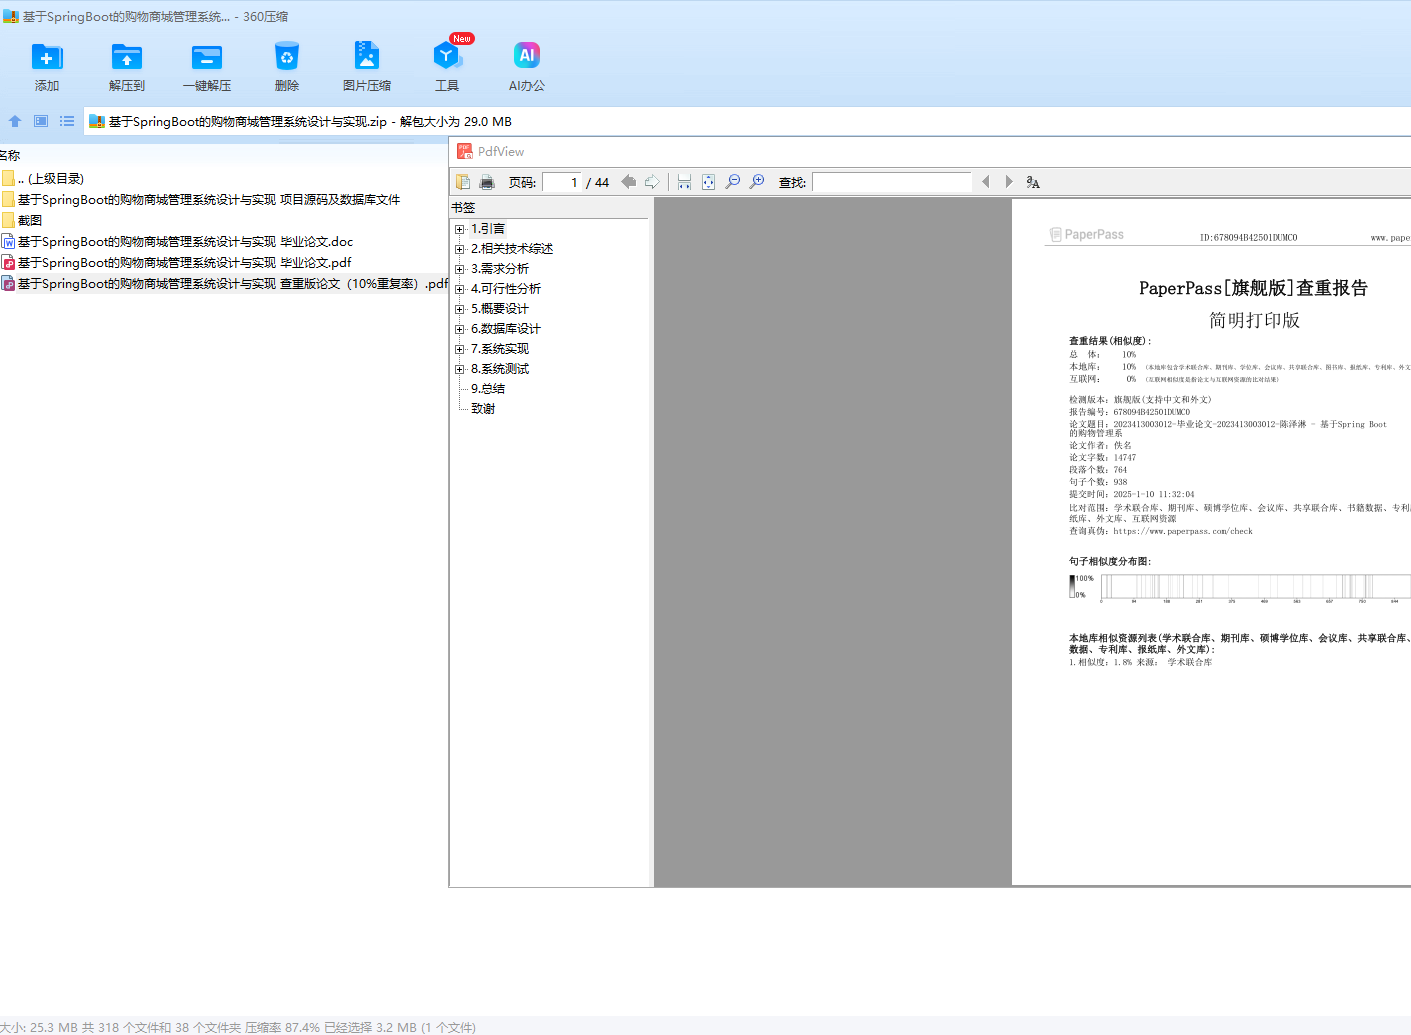Image resolution: width=1411 pixels, height=1035 pixels.
Task: Find previous search match arrow
Action: point(986,182)
